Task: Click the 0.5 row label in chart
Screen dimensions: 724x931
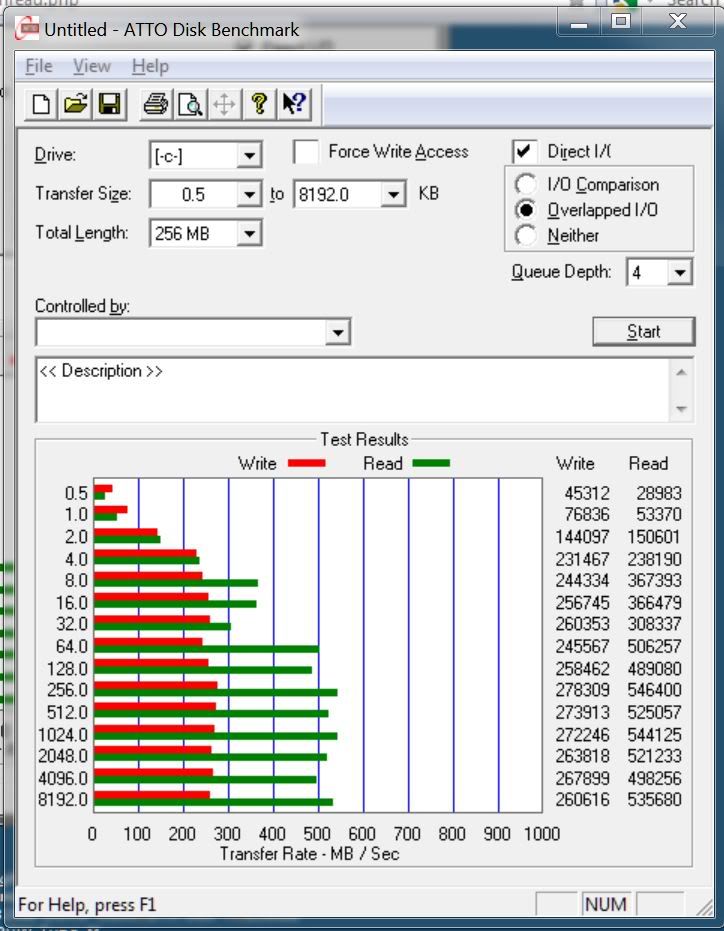Action: coord(76,493)
